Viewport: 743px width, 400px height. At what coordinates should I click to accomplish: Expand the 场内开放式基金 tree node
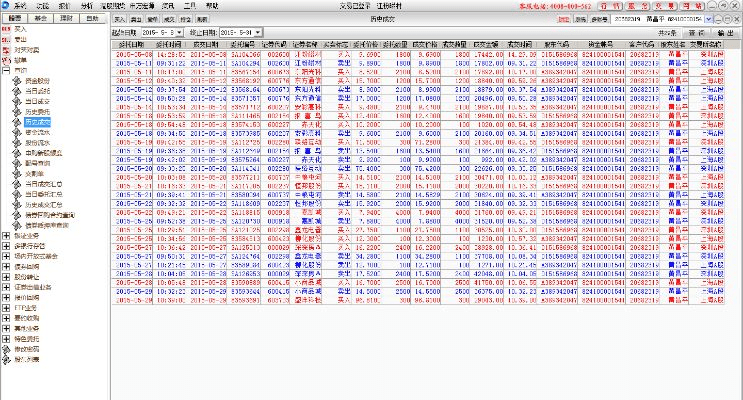coord(6,257)
